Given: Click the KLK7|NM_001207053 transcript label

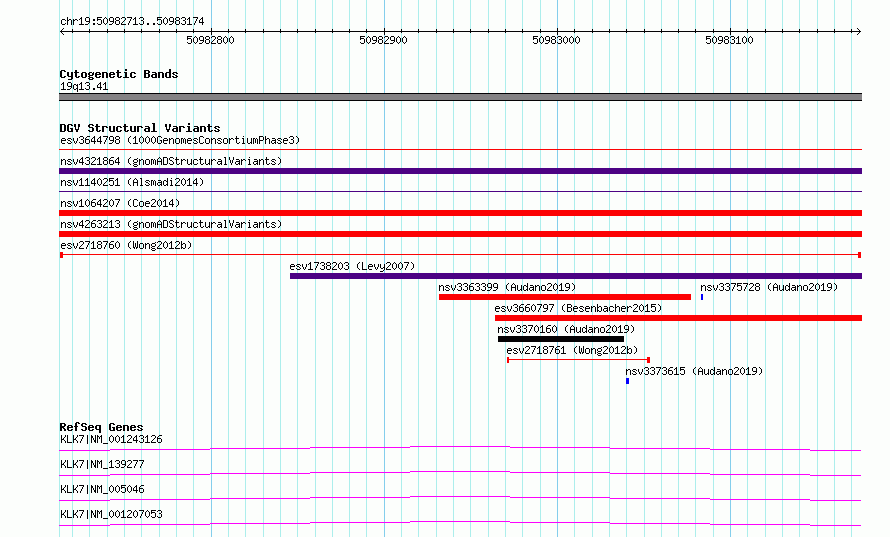Looking at the screenshot, I should [x=111, y=514].
